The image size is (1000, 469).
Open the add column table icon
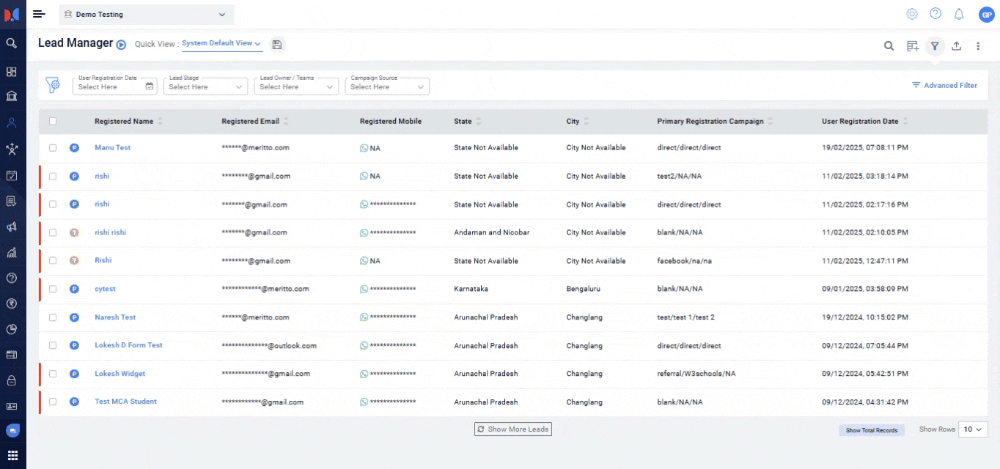pyautogui.click(x=913, y=46)
